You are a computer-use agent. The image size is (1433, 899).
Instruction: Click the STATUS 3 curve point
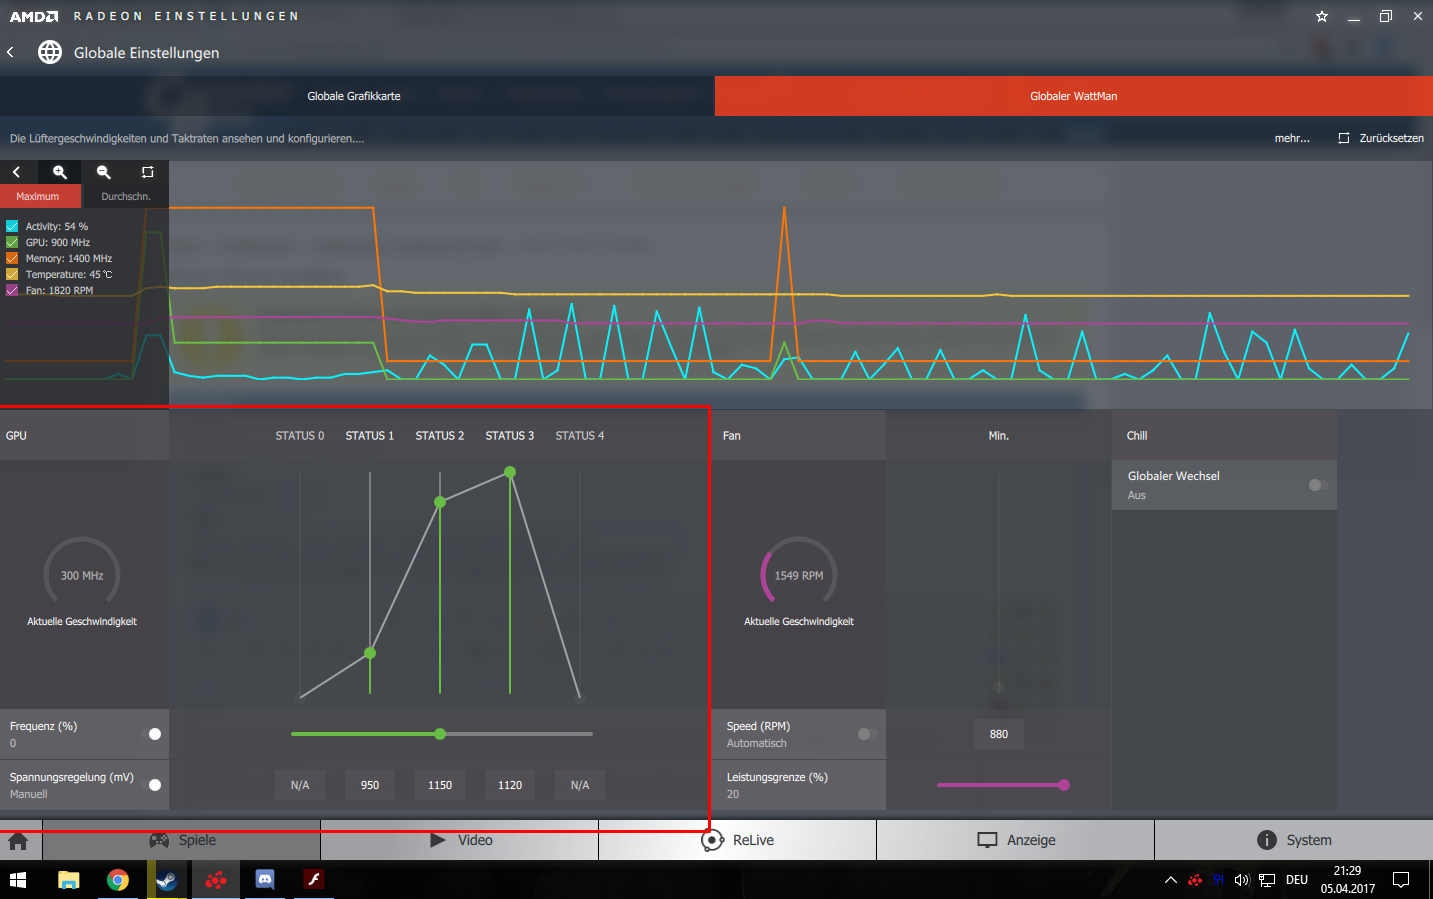(510, 472)
